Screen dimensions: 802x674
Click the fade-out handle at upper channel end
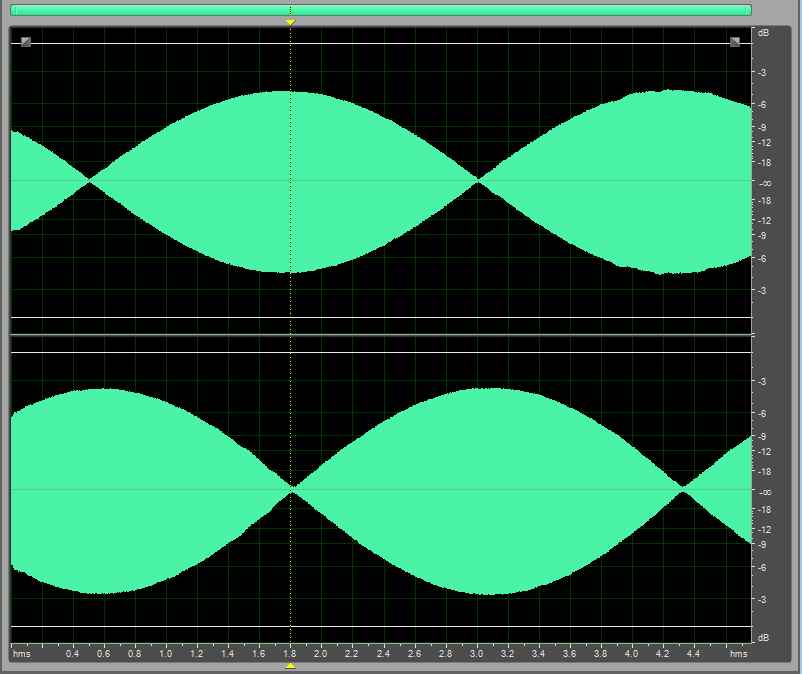tap(734, 42)
